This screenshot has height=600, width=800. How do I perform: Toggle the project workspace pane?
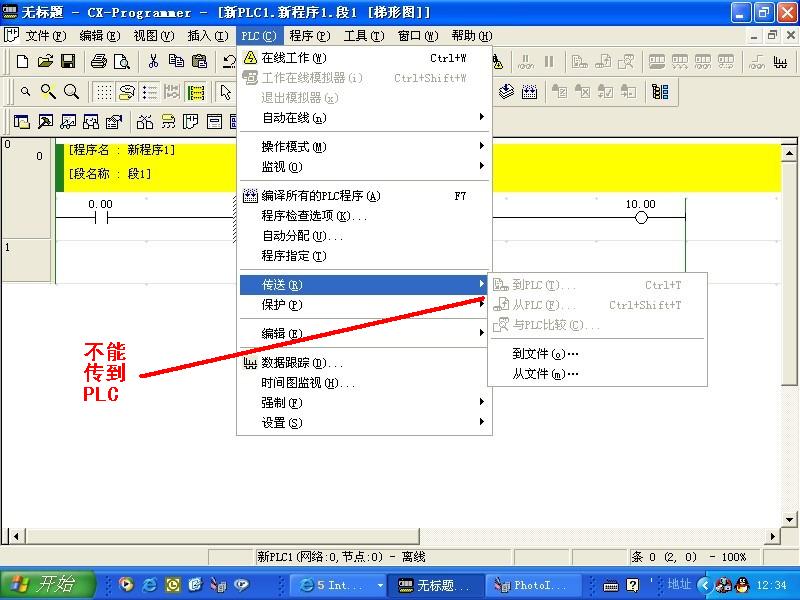[21, 122]
